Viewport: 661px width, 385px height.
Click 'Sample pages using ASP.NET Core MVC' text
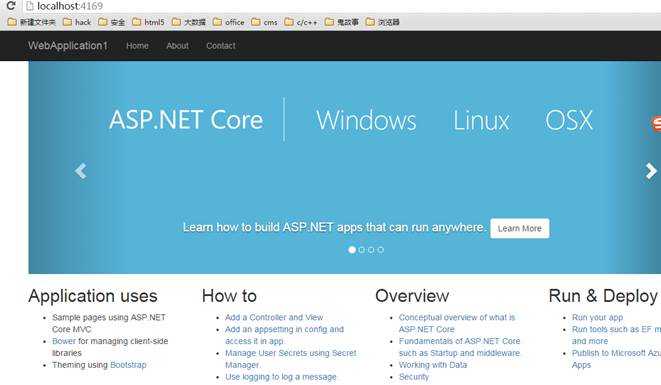[x=109, y=323]
